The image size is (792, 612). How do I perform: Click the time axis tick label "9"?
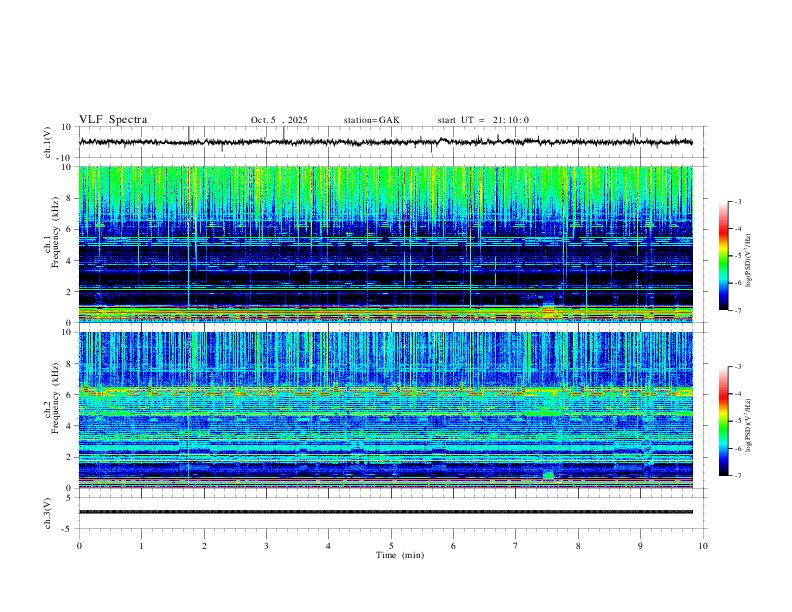640,546
